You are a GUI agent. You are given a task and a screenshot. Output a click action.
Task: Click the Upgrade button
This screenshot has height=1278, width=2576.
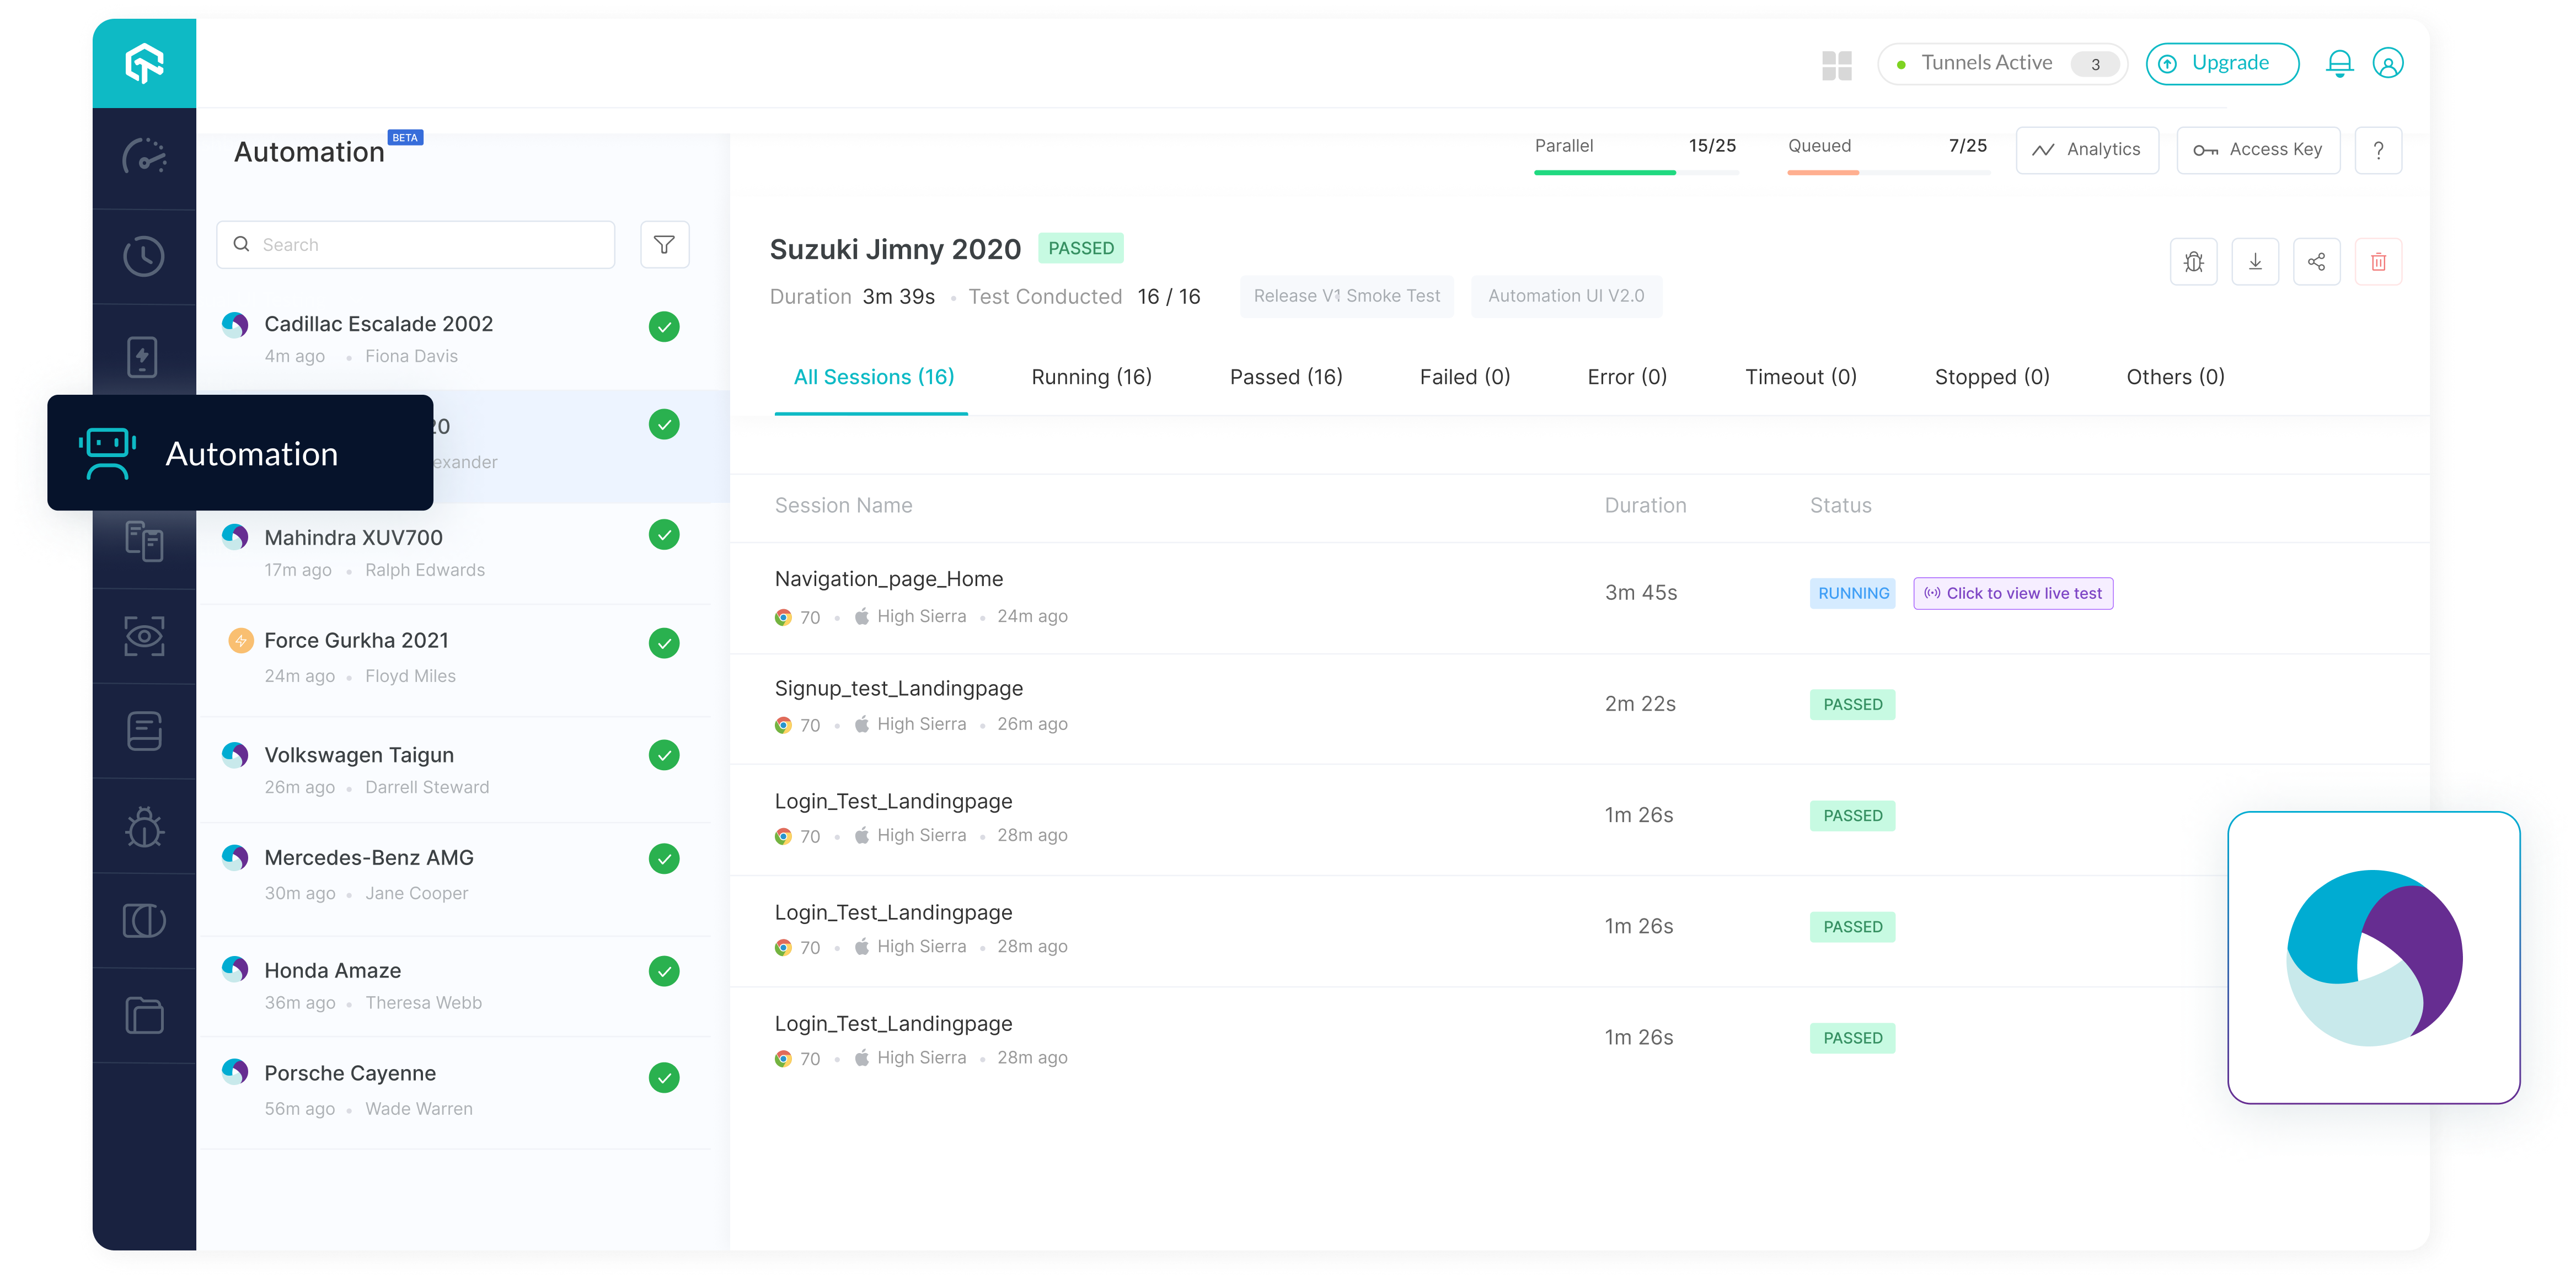coord(2222,64)
